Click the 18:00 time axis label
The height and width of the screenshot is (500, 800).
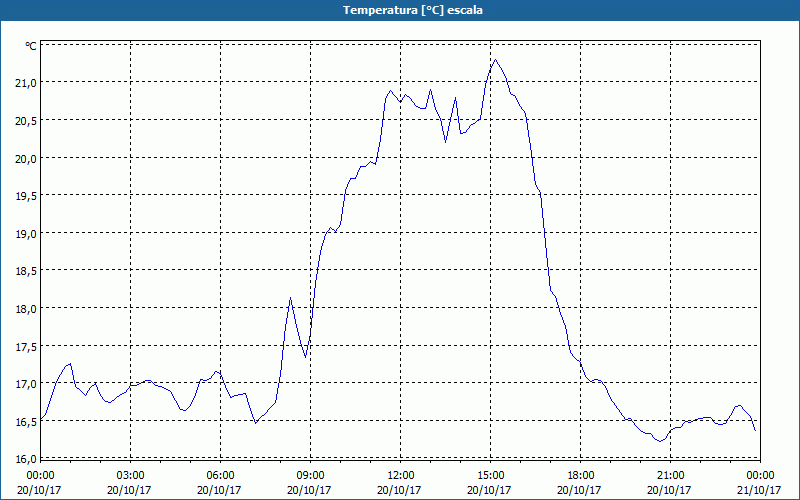coord(581,476)
